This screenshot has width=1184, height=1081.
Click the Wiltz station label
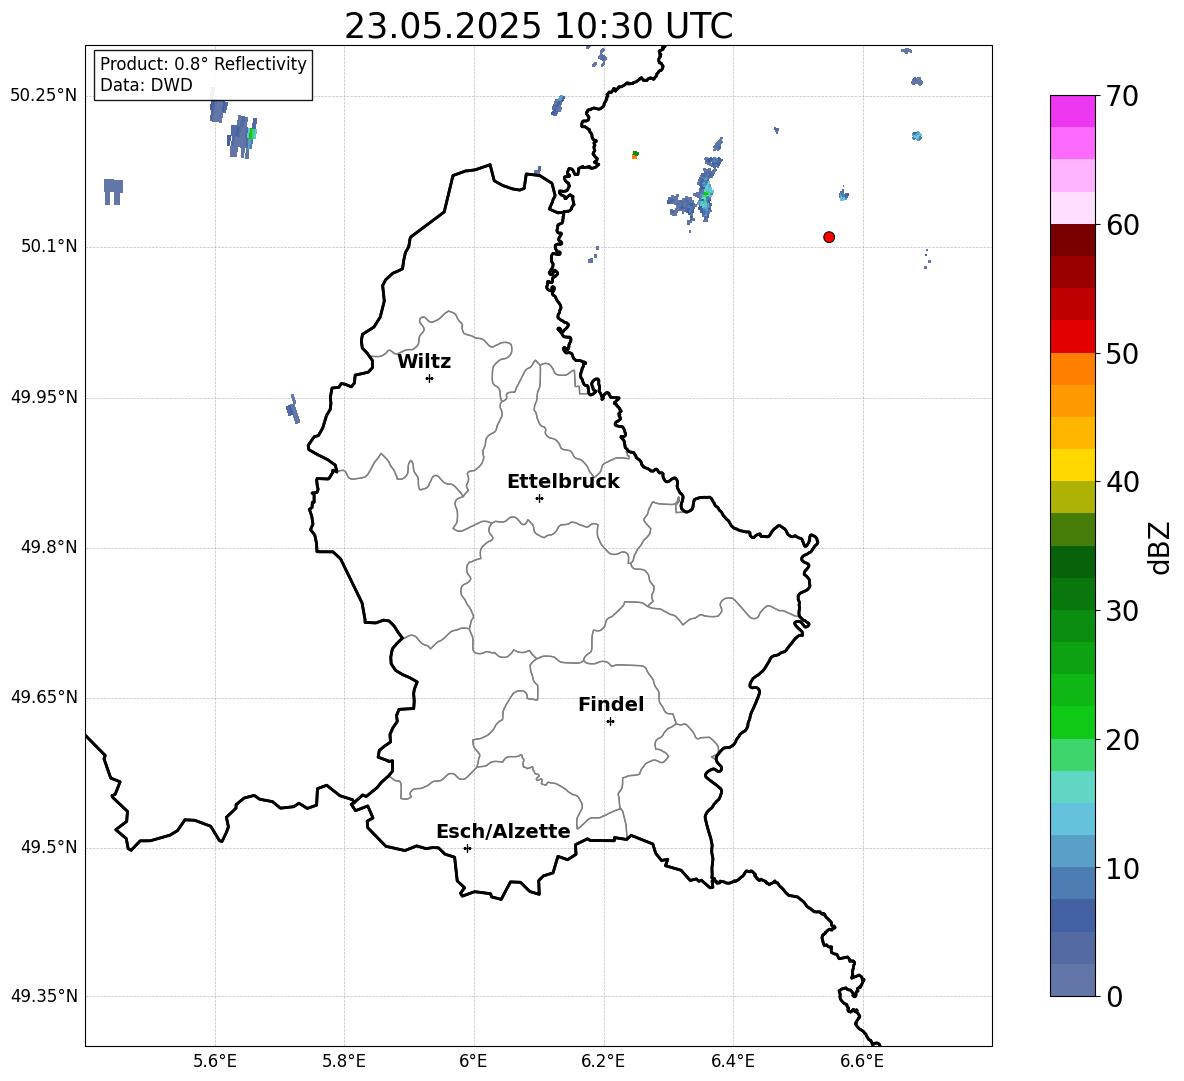point(424,362)
